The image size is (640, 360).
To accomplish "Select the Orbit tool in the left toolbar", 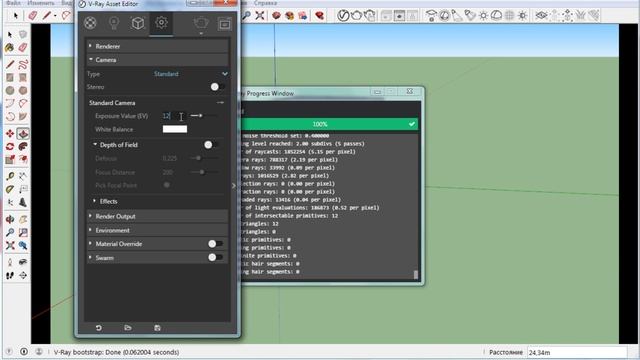I will (10, 219).
